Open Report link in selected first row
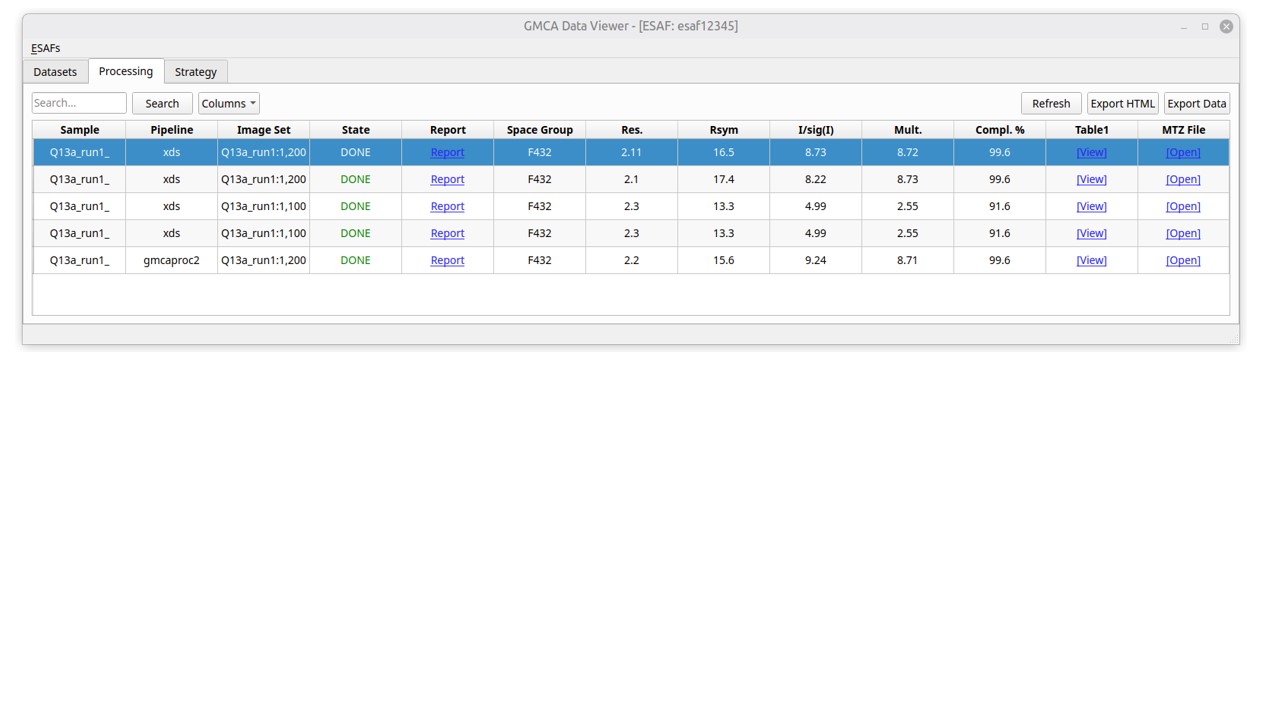This screenshot has width=1280, height=720. click(x=447, y=152)
